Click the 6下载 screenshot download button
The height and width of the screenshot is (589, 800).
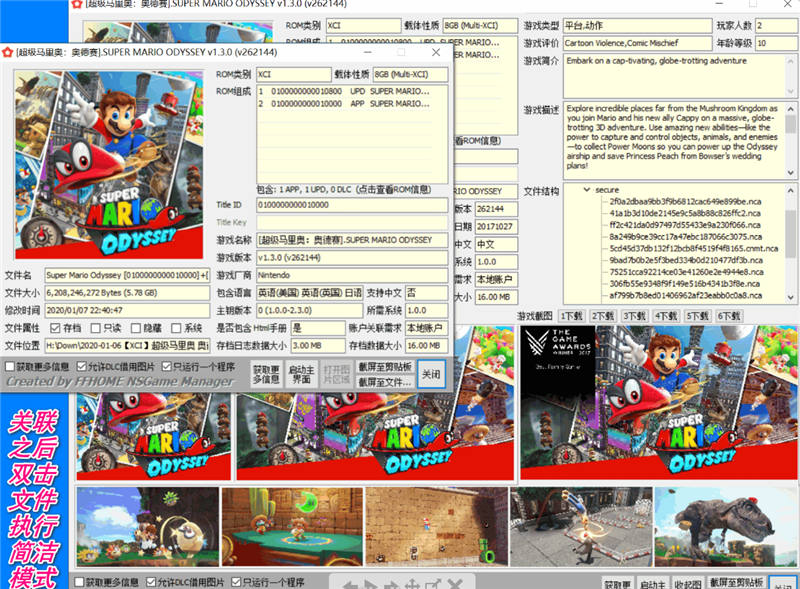(x=729, y=316)
